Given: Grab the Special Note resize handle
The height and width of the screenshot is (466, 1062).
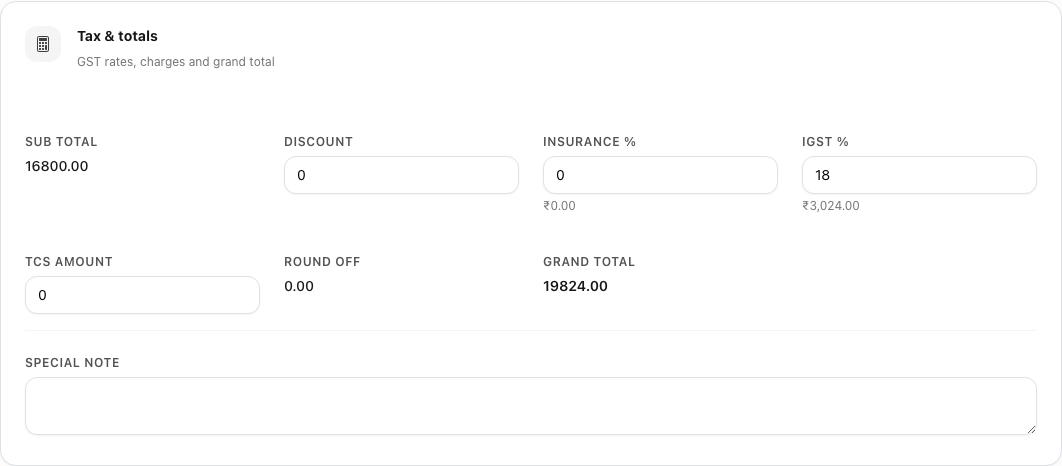Looking at the screenshot, I should 1031,429.
